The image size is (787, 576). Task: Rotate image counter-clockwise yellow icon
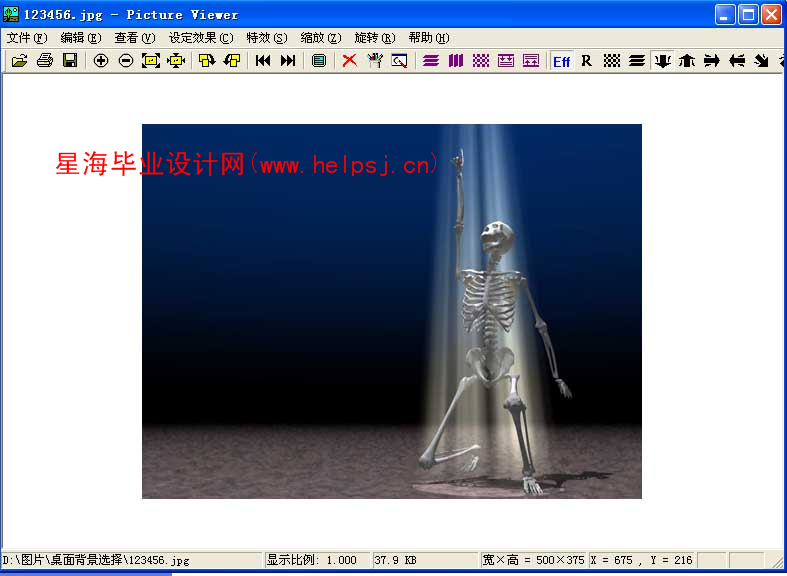[232, 61]
